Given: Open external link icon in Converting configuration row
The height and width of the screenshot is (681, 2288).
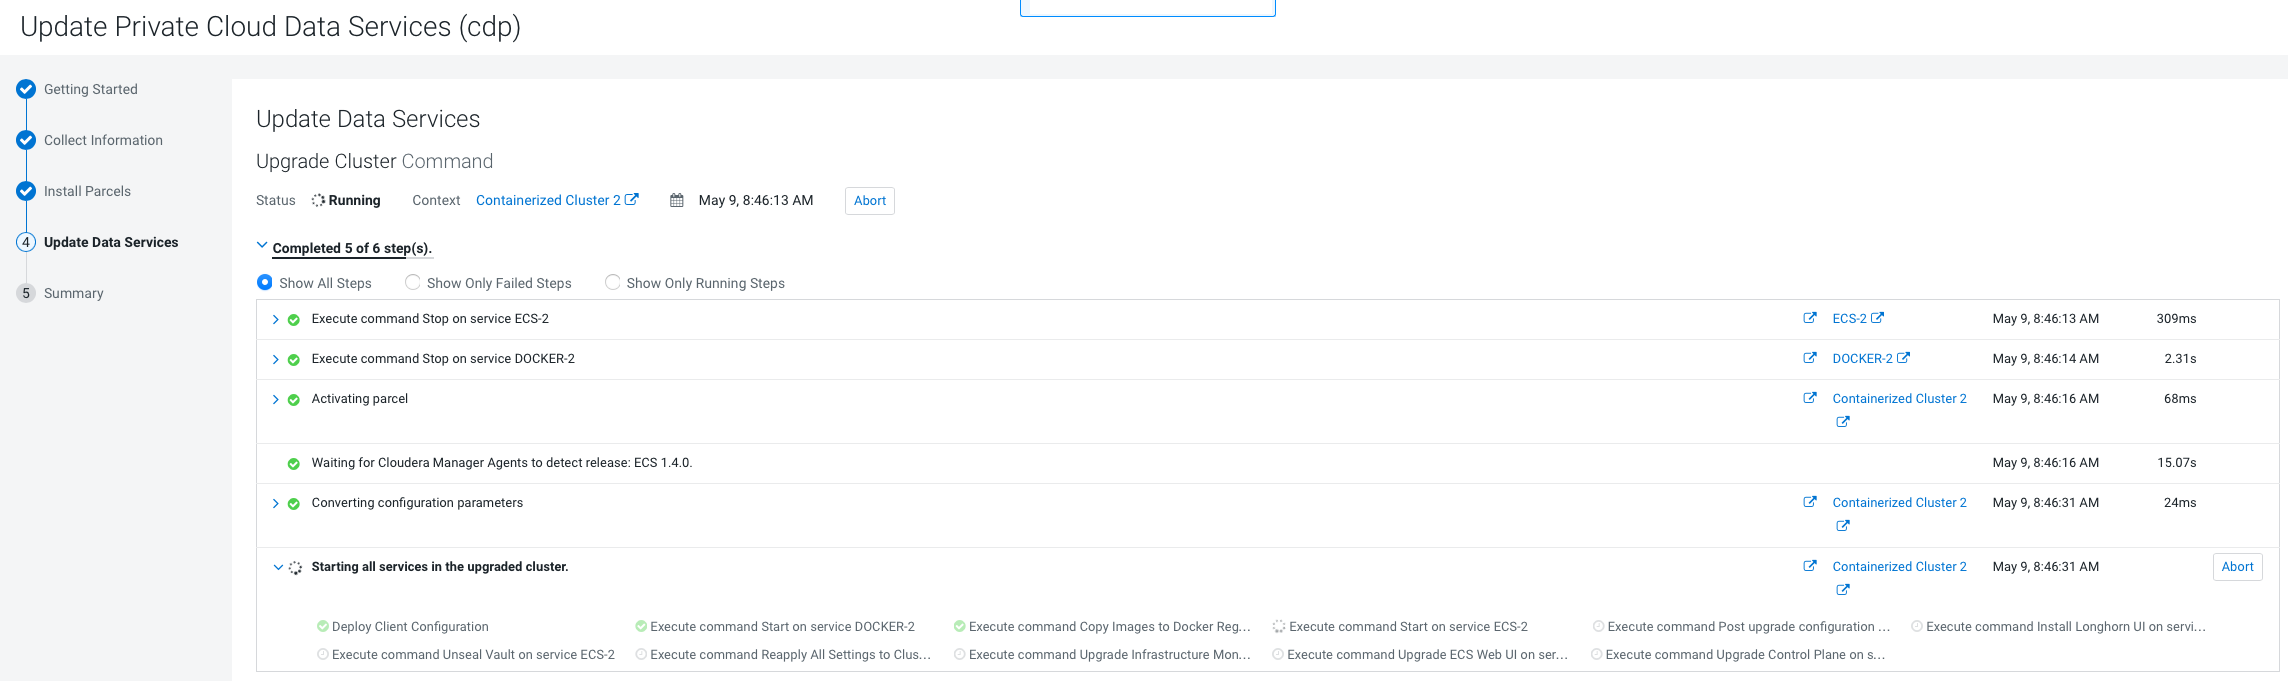Looking at the screenshot, I should click(x=1809, y=502).
